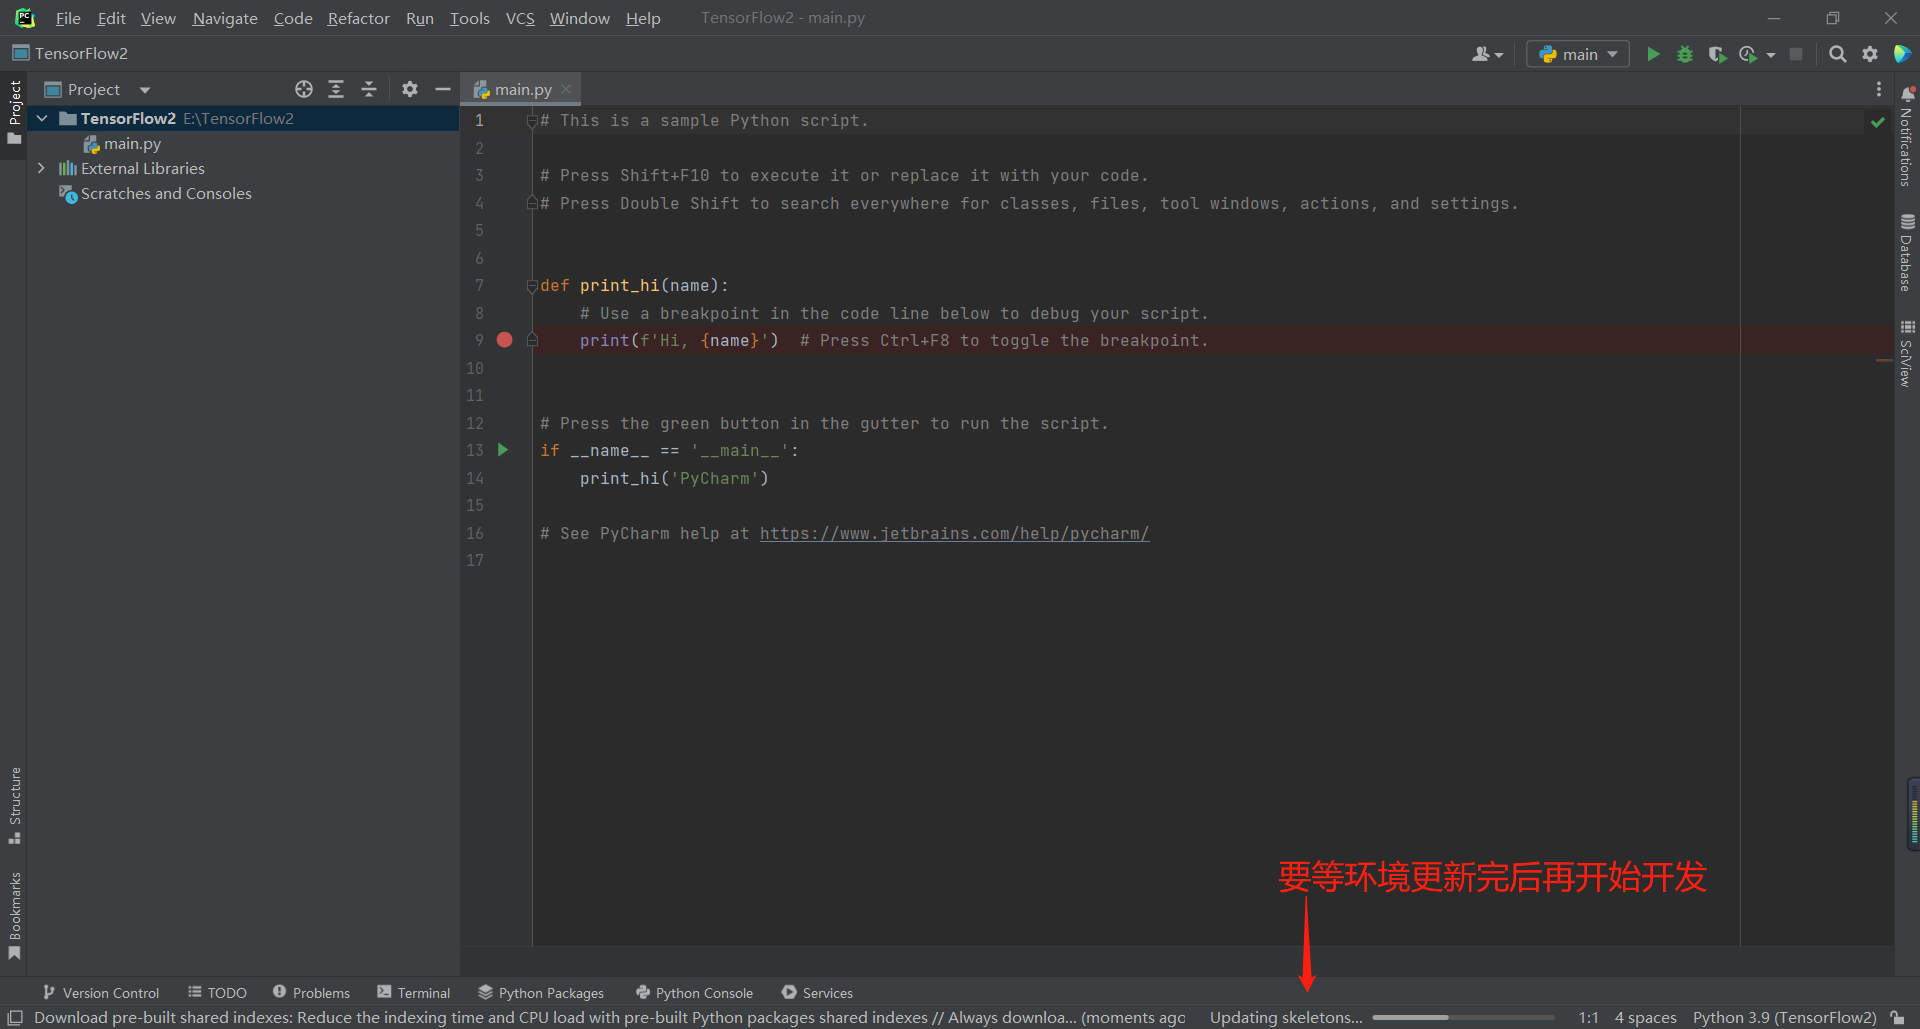1920x1029 pixels.
Task: Start debugging with the bug icon
Action: pos(1685,54)
